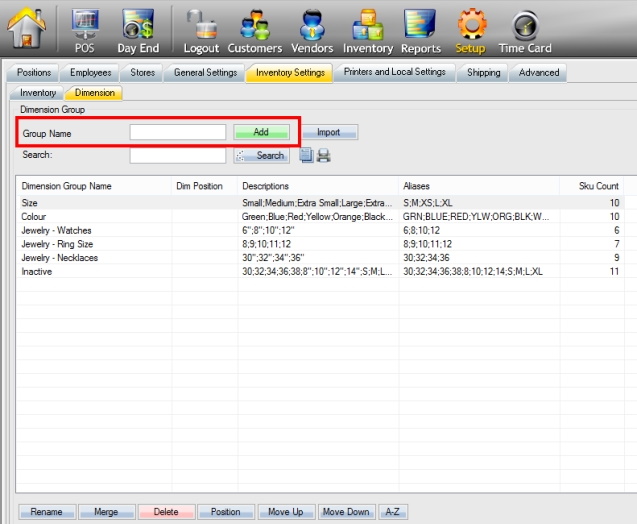Click the Small;Medium;Extra Small descriptions cell
This screenshot has width=637, height=524.
tap(318, 203)
